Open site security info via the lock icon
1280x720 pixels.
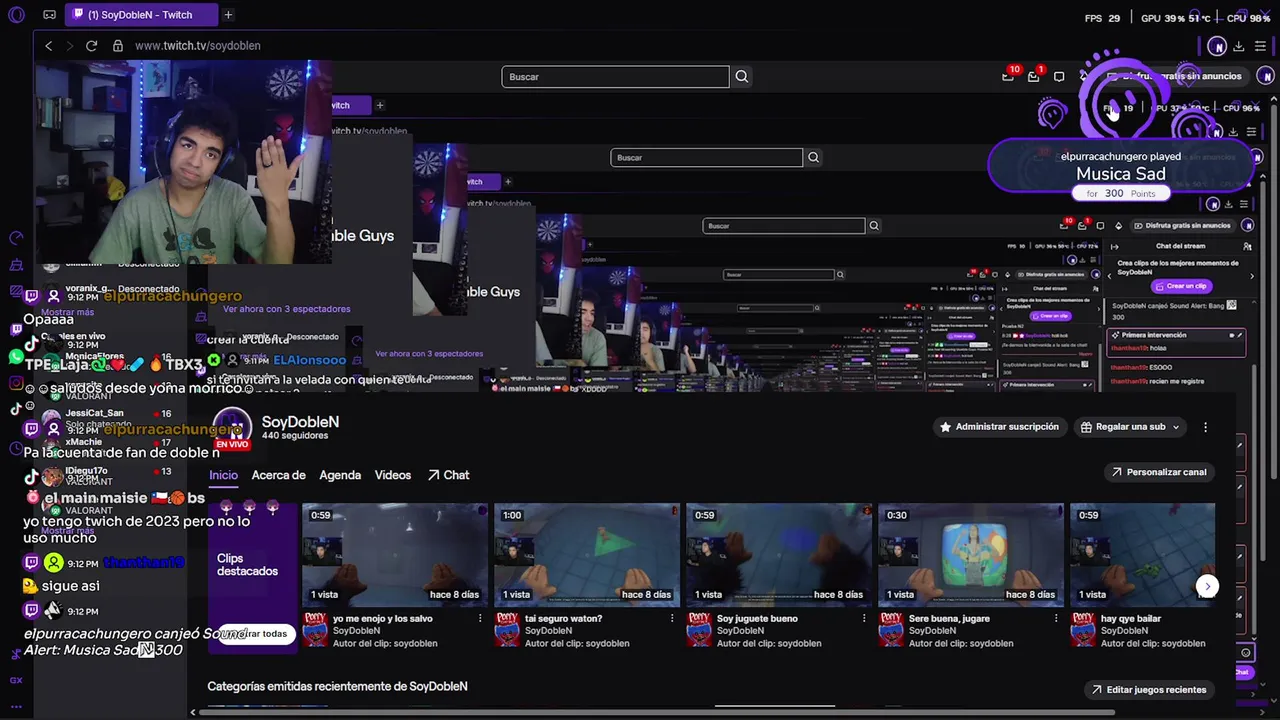(118, 46)
